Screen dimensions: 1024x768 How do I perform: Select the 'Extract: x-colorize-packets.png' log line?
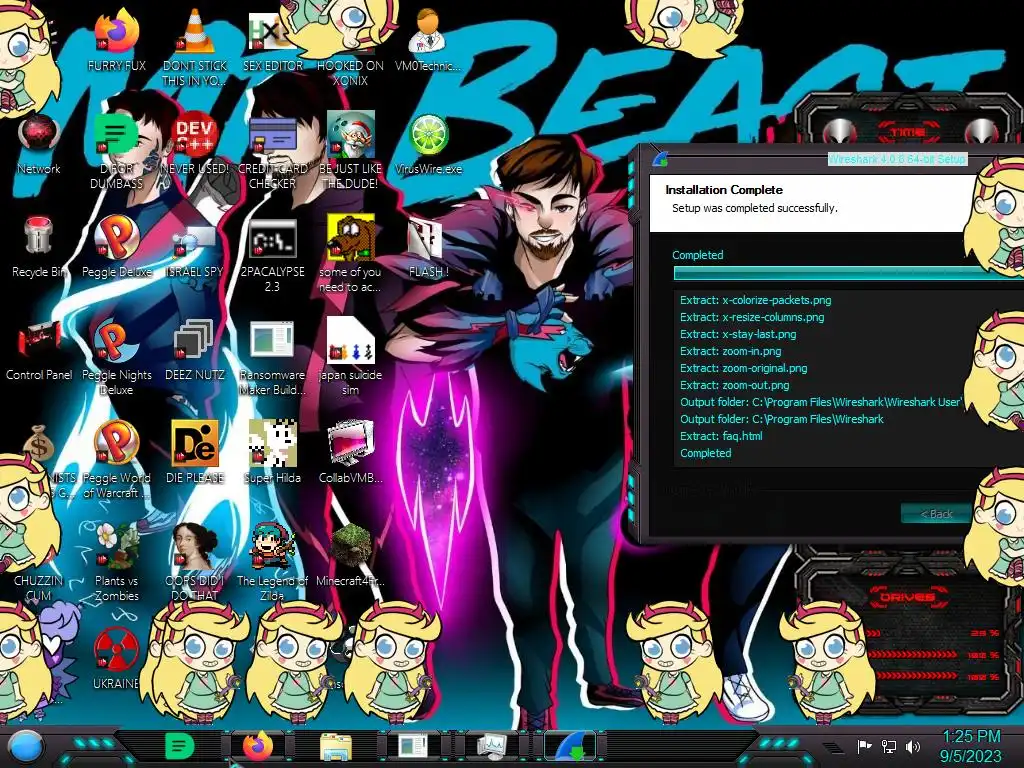pyautogui.click(x=756, y=300)
